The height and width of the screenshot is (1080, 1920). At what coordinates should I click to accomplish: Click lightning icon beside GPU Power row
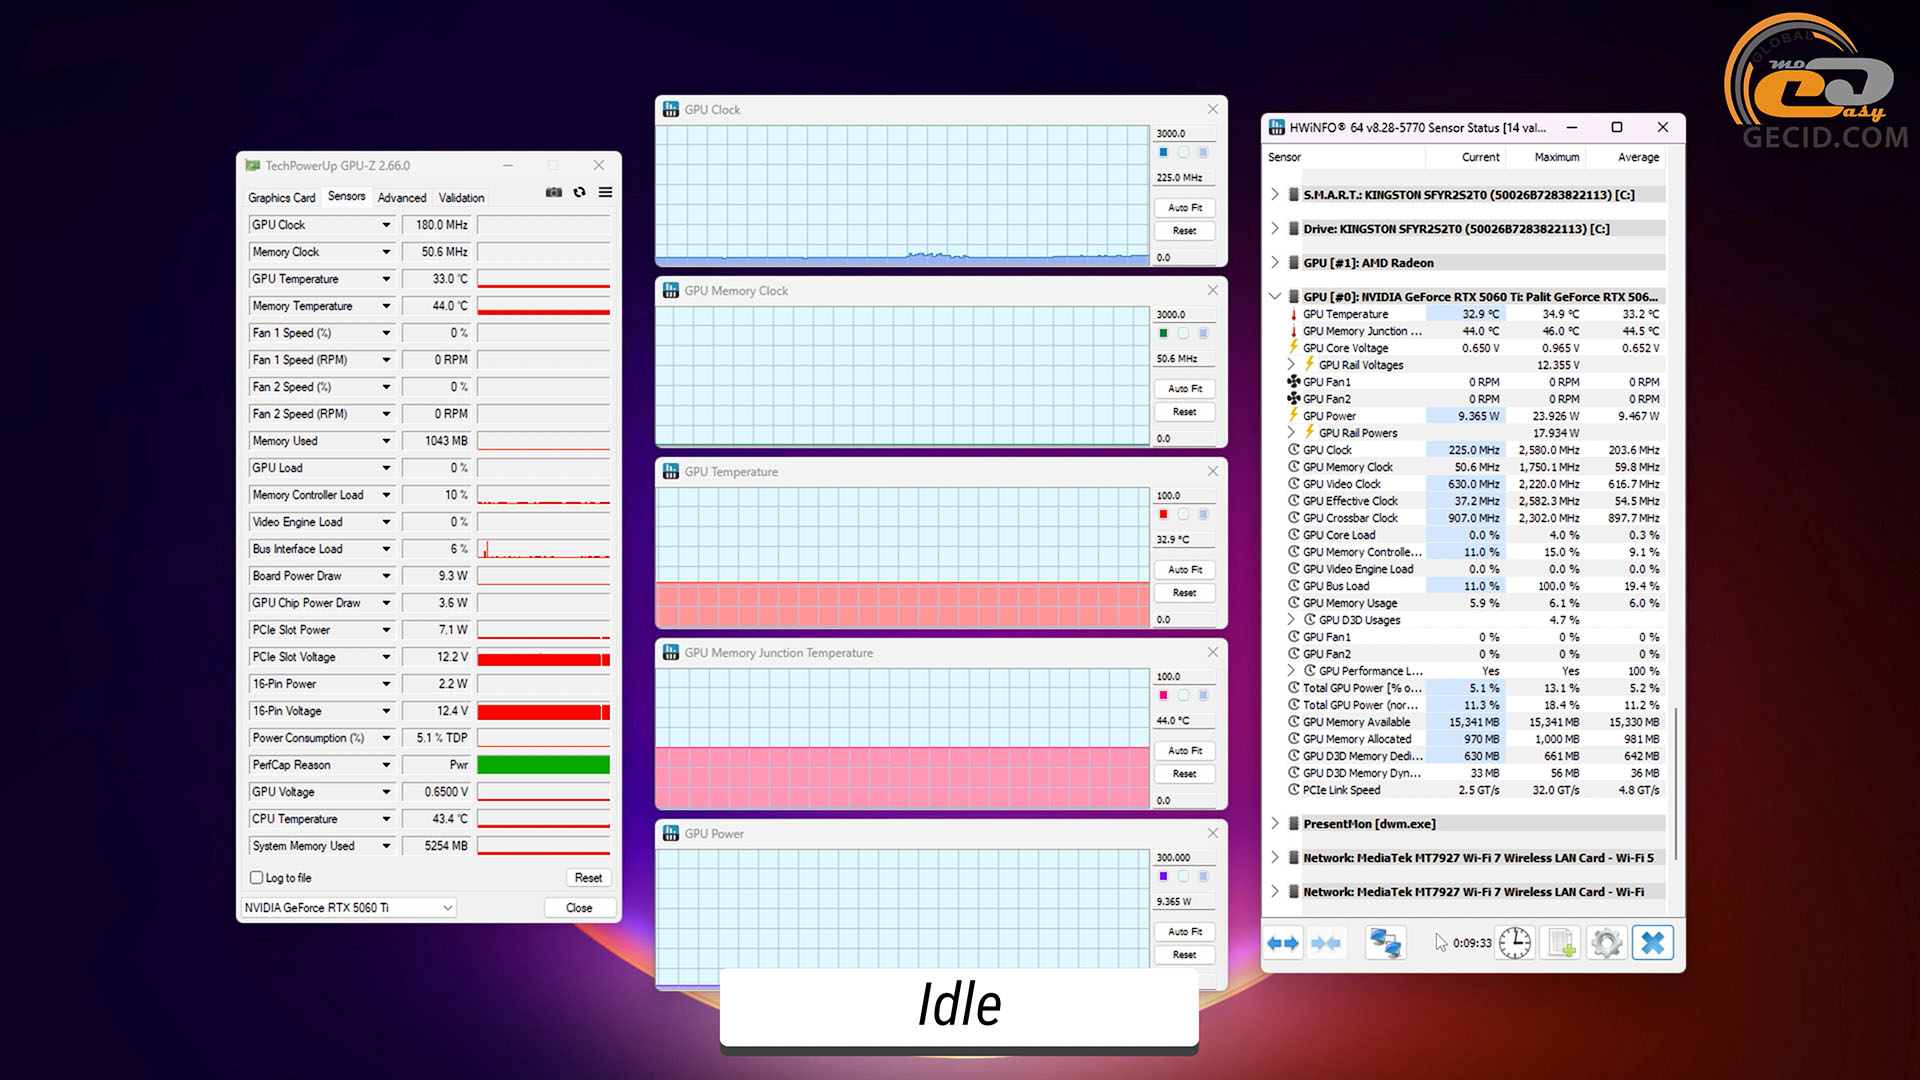coord(1294,416)
